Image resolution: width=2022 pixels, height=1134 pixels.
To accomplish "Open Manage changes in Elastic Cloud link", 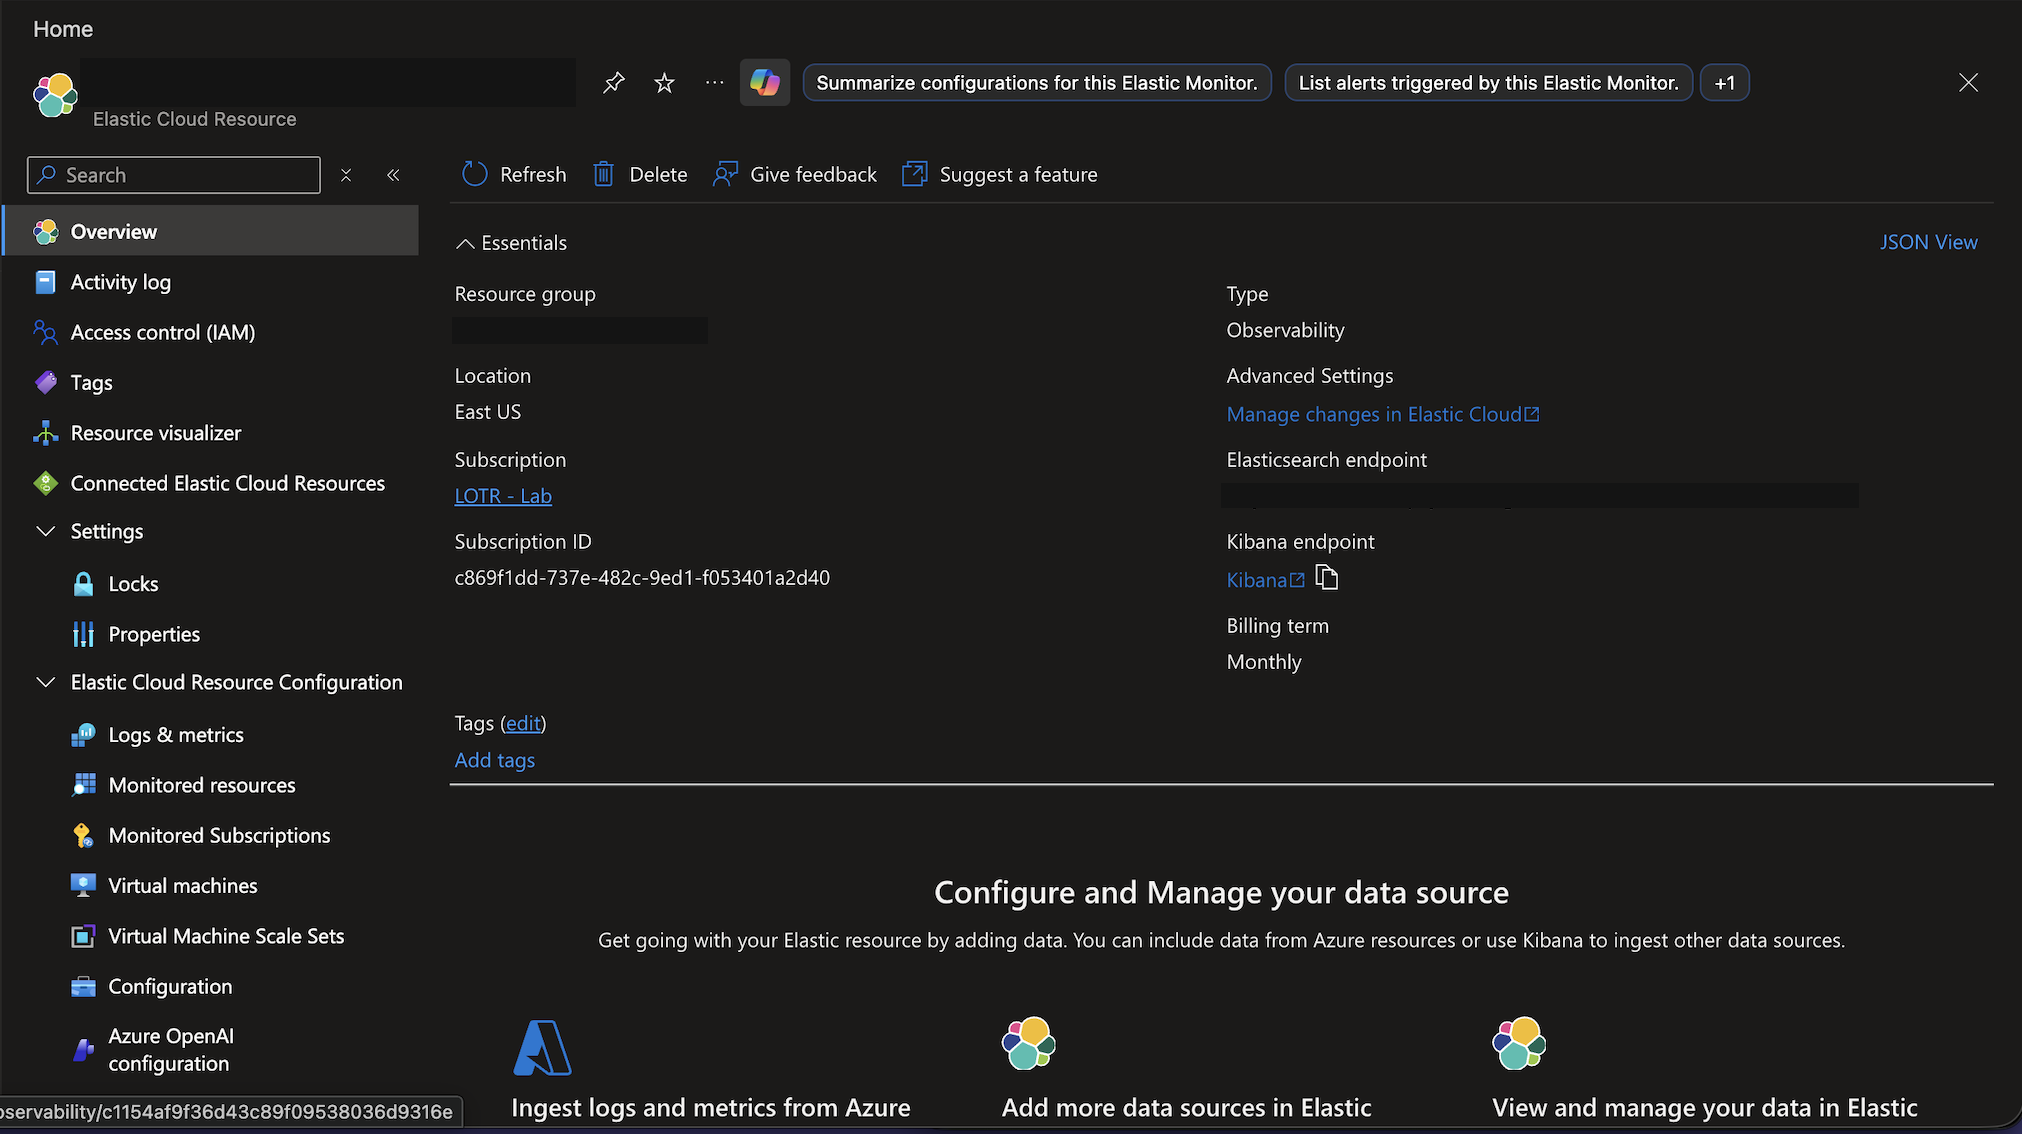I will (1383, 414).
